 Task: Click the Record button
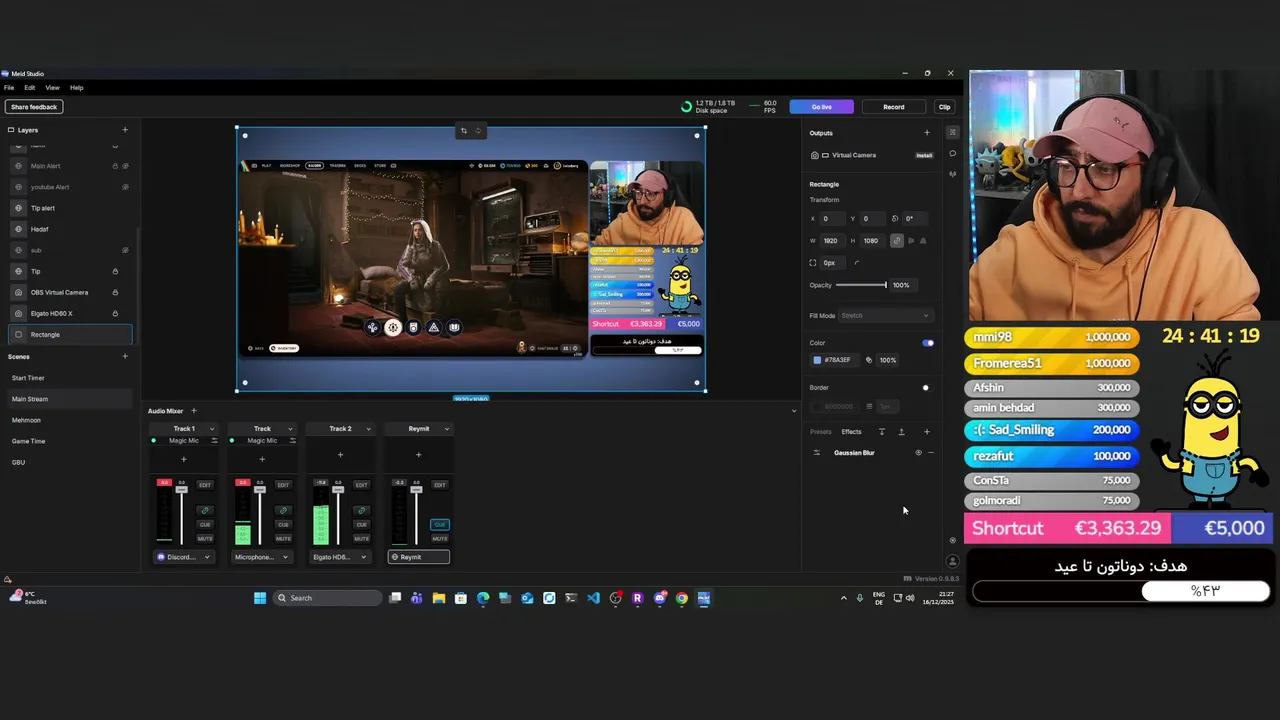[x=893, y=107]
